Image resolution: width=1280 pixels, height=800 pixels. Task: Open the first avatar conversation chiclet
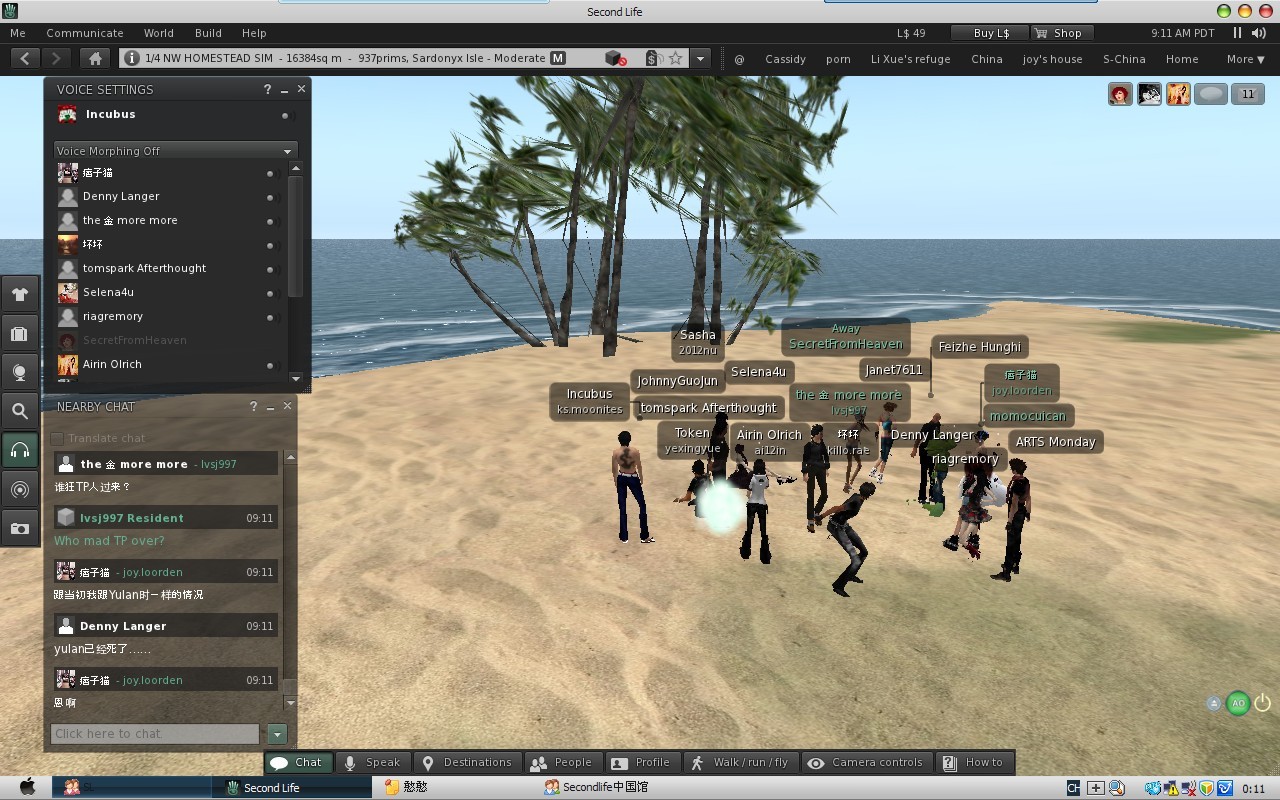1120,94
